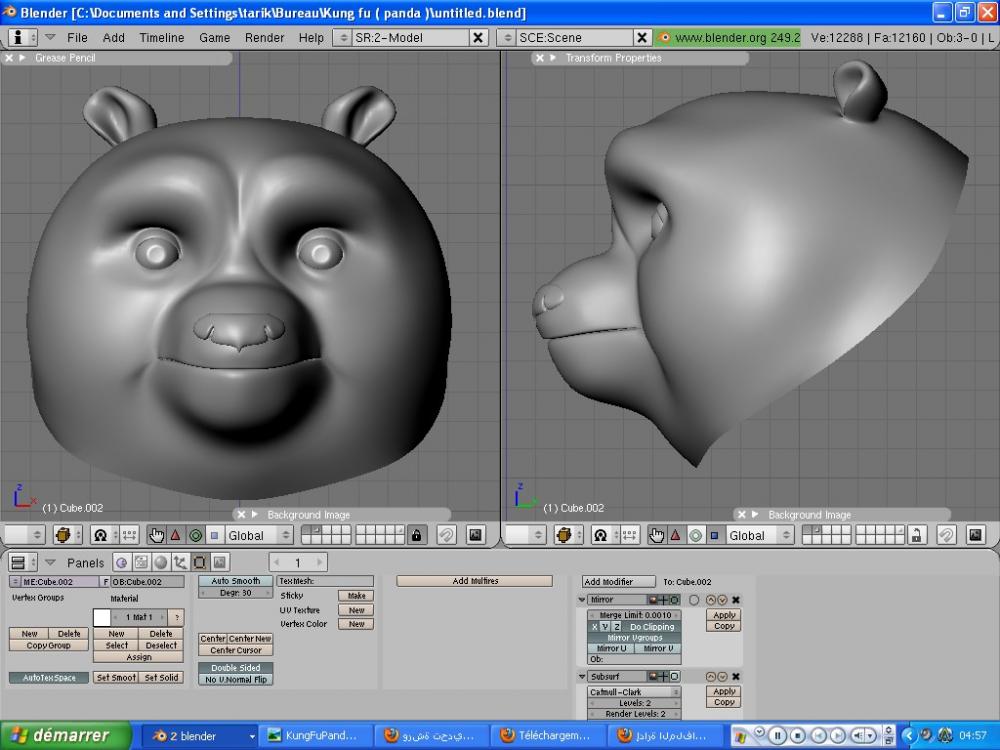The image size is (1000, 750).
Task: Toggle the hand manipulator button in right viewport
Action: [x=656, y=534]
